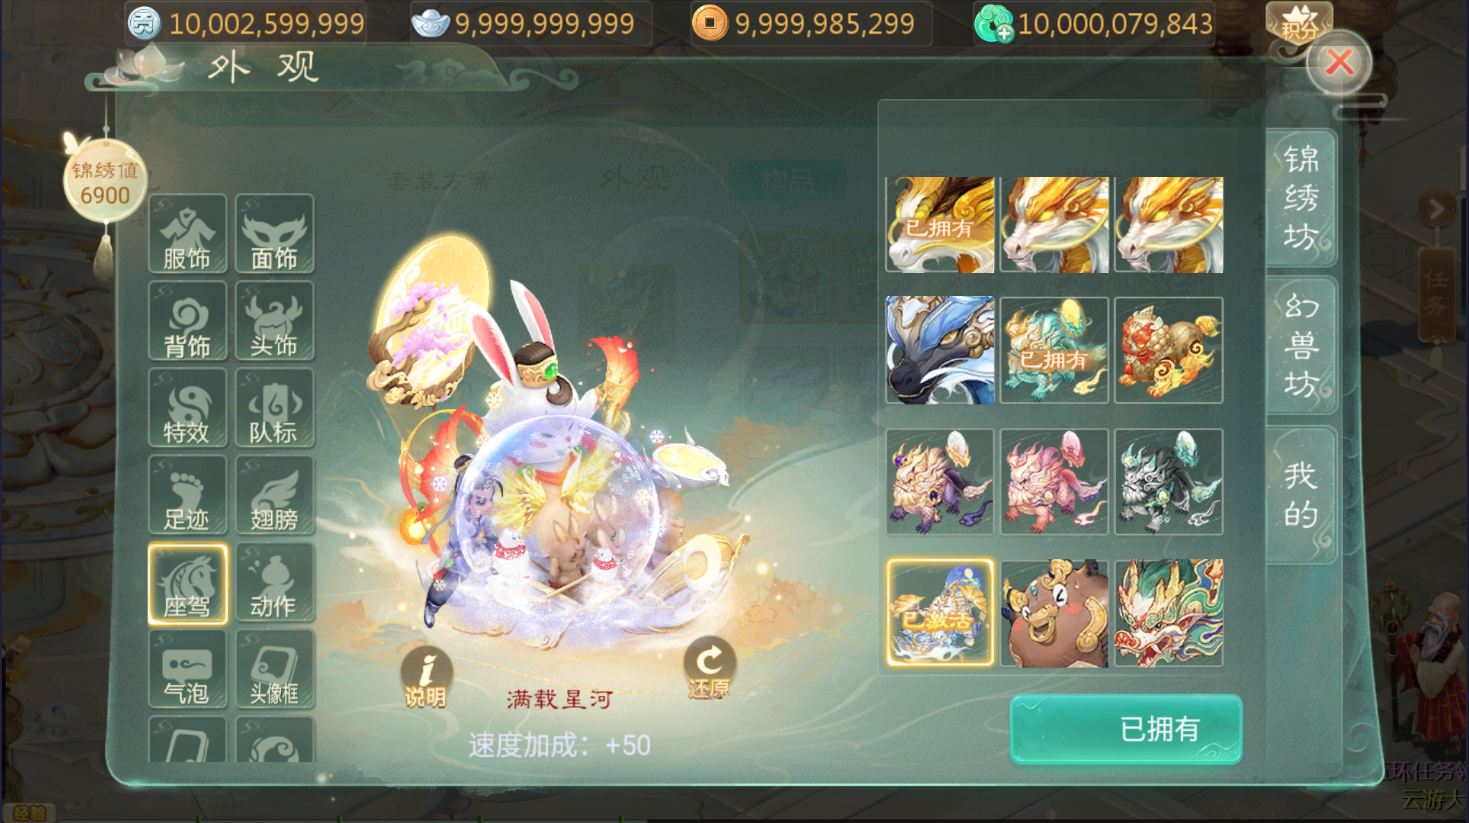Click the green 已拥有 button
This screenshot has width=1469, height=823.
1126,729
